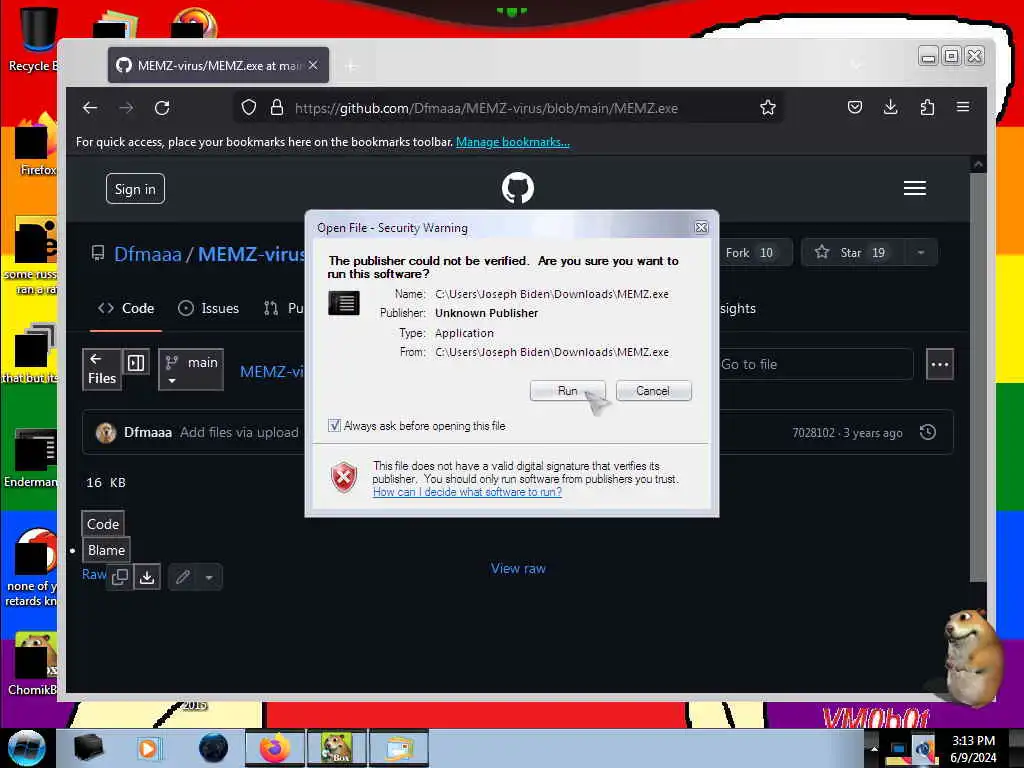Click Run in the Security Warning dialog
The height and width of the screenshot is (768, 1024).
tap(567, 391)
